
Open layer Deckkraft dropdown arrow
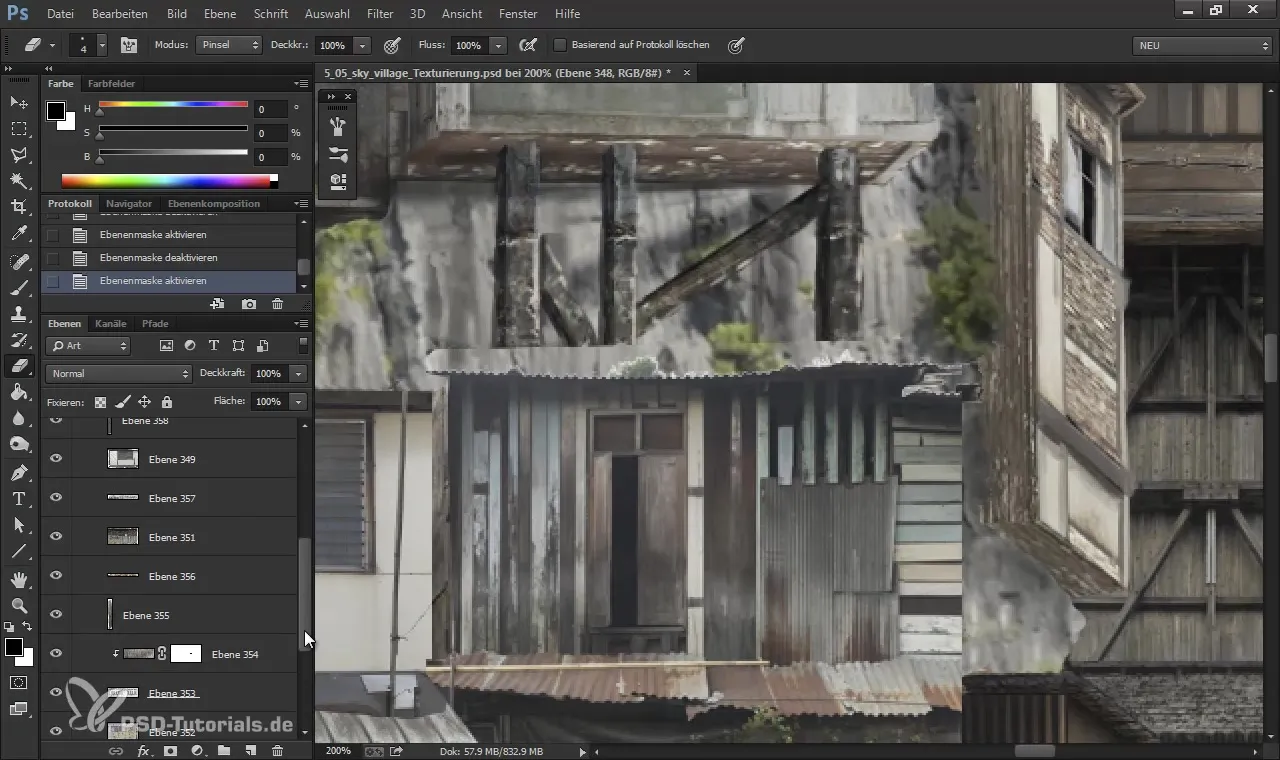[298, 373]
